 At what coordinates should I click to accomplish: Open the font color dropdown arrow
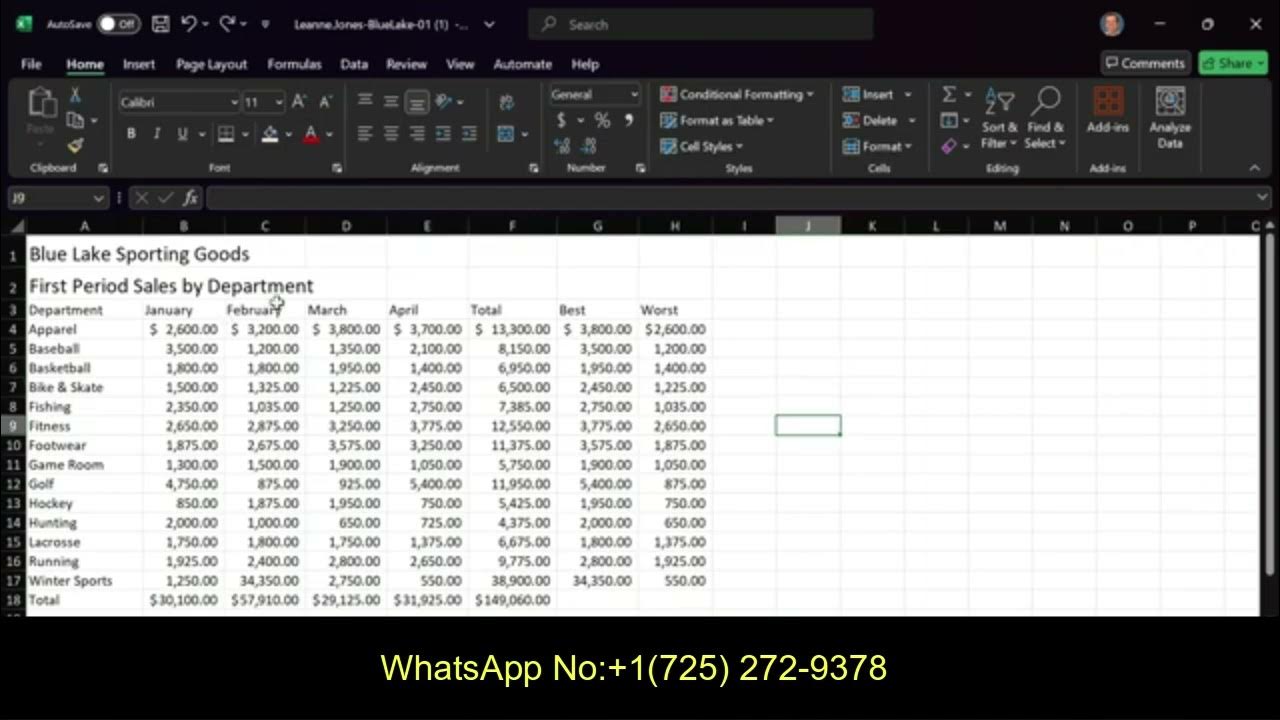[329, 134]
